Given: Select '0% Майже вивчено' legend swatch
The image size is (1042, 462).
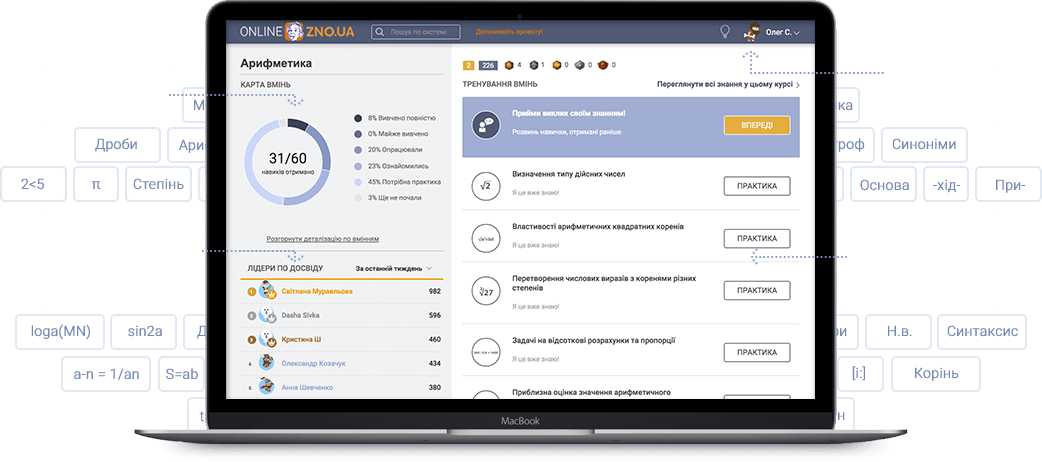Looking at the screenshot, I should click(358, 134).
